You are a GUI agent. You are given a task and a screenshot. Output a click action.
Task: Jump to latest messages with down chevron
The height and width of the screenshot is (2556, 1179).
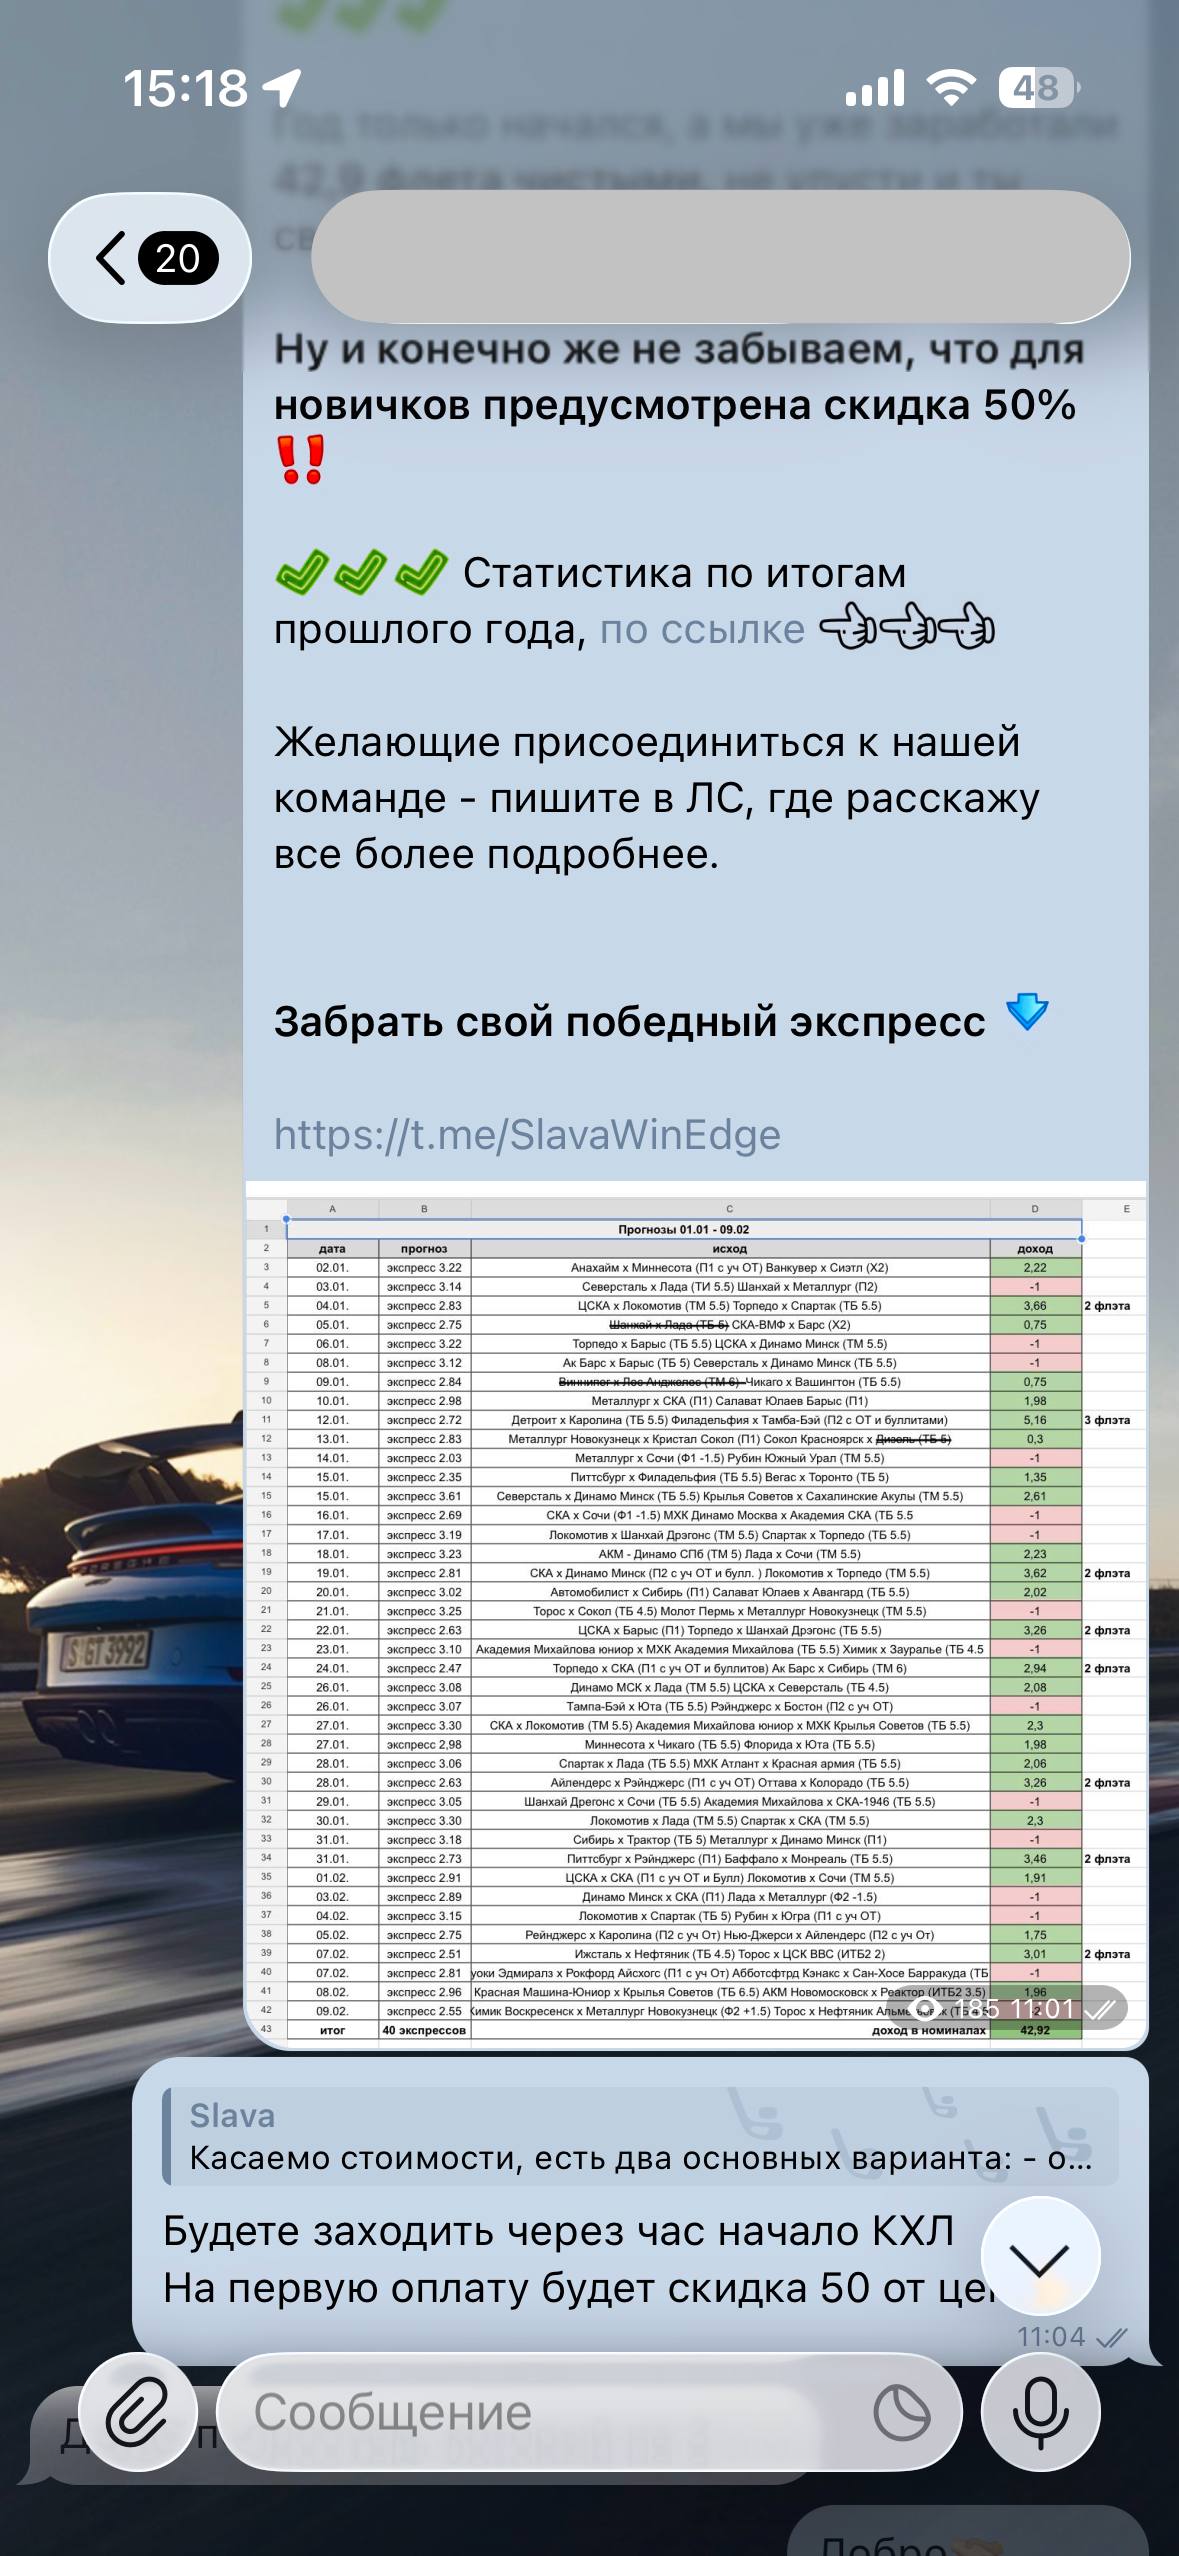[1040, 2257]
